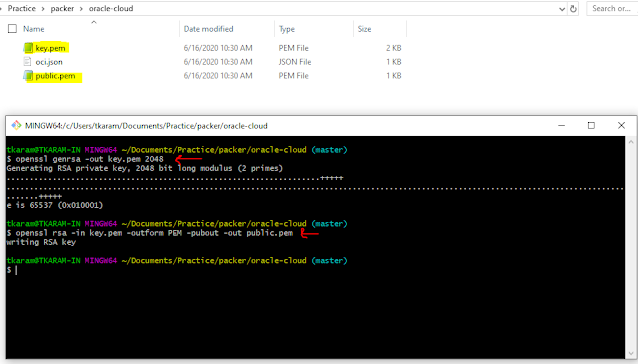Sort files by Name column
Viewport: 638px width, 364px height.
point(34,29)
